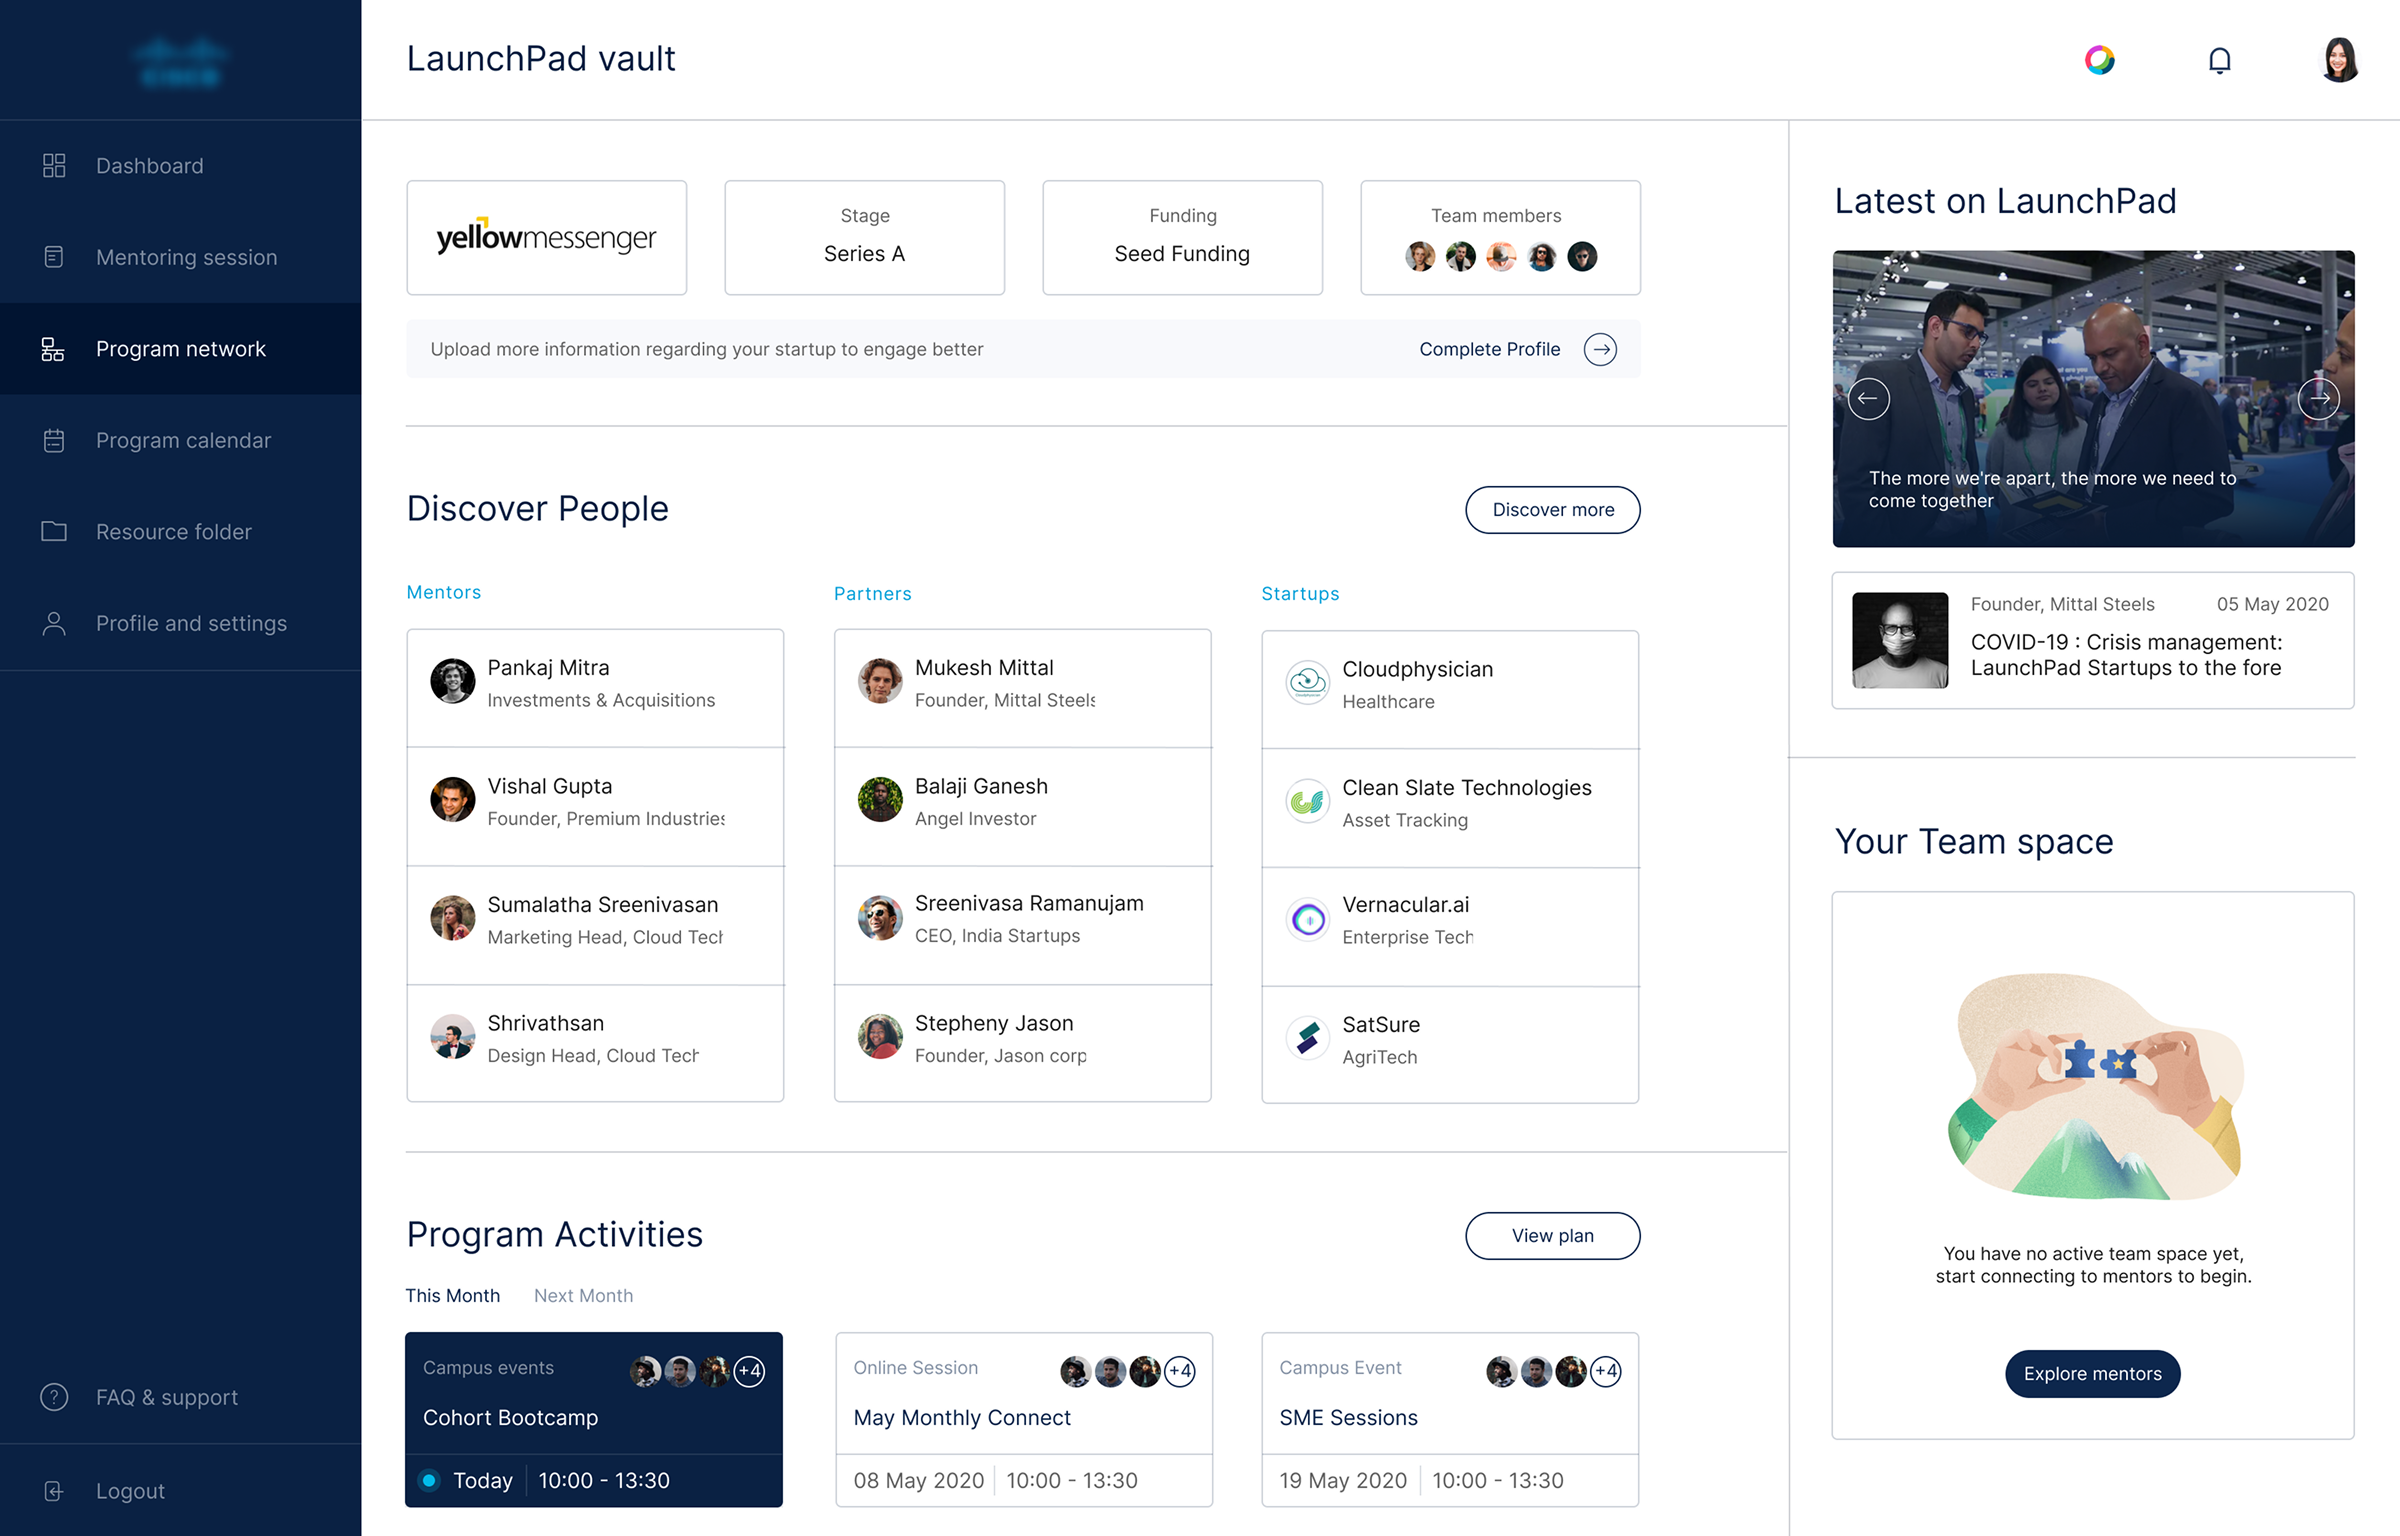
Task: Open the news carousel image
Action: (x=2093, y=399)
